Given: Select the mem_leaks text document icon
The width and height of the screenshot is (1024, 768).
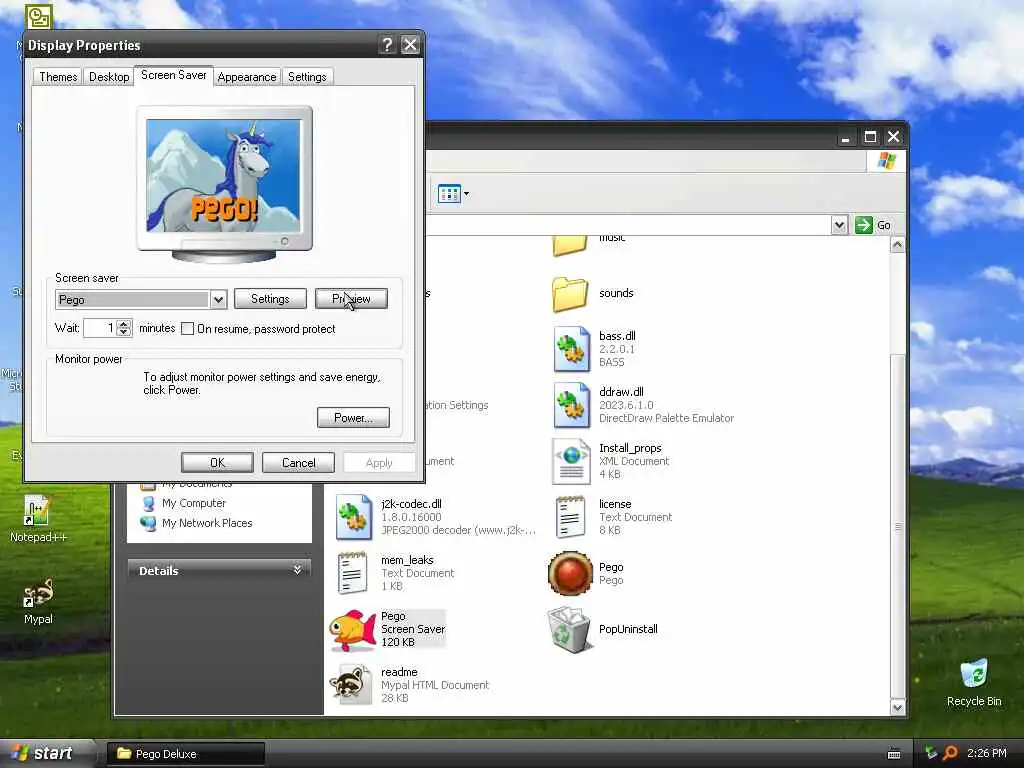Looking at the screenshot, I should [x=353, y=573].
